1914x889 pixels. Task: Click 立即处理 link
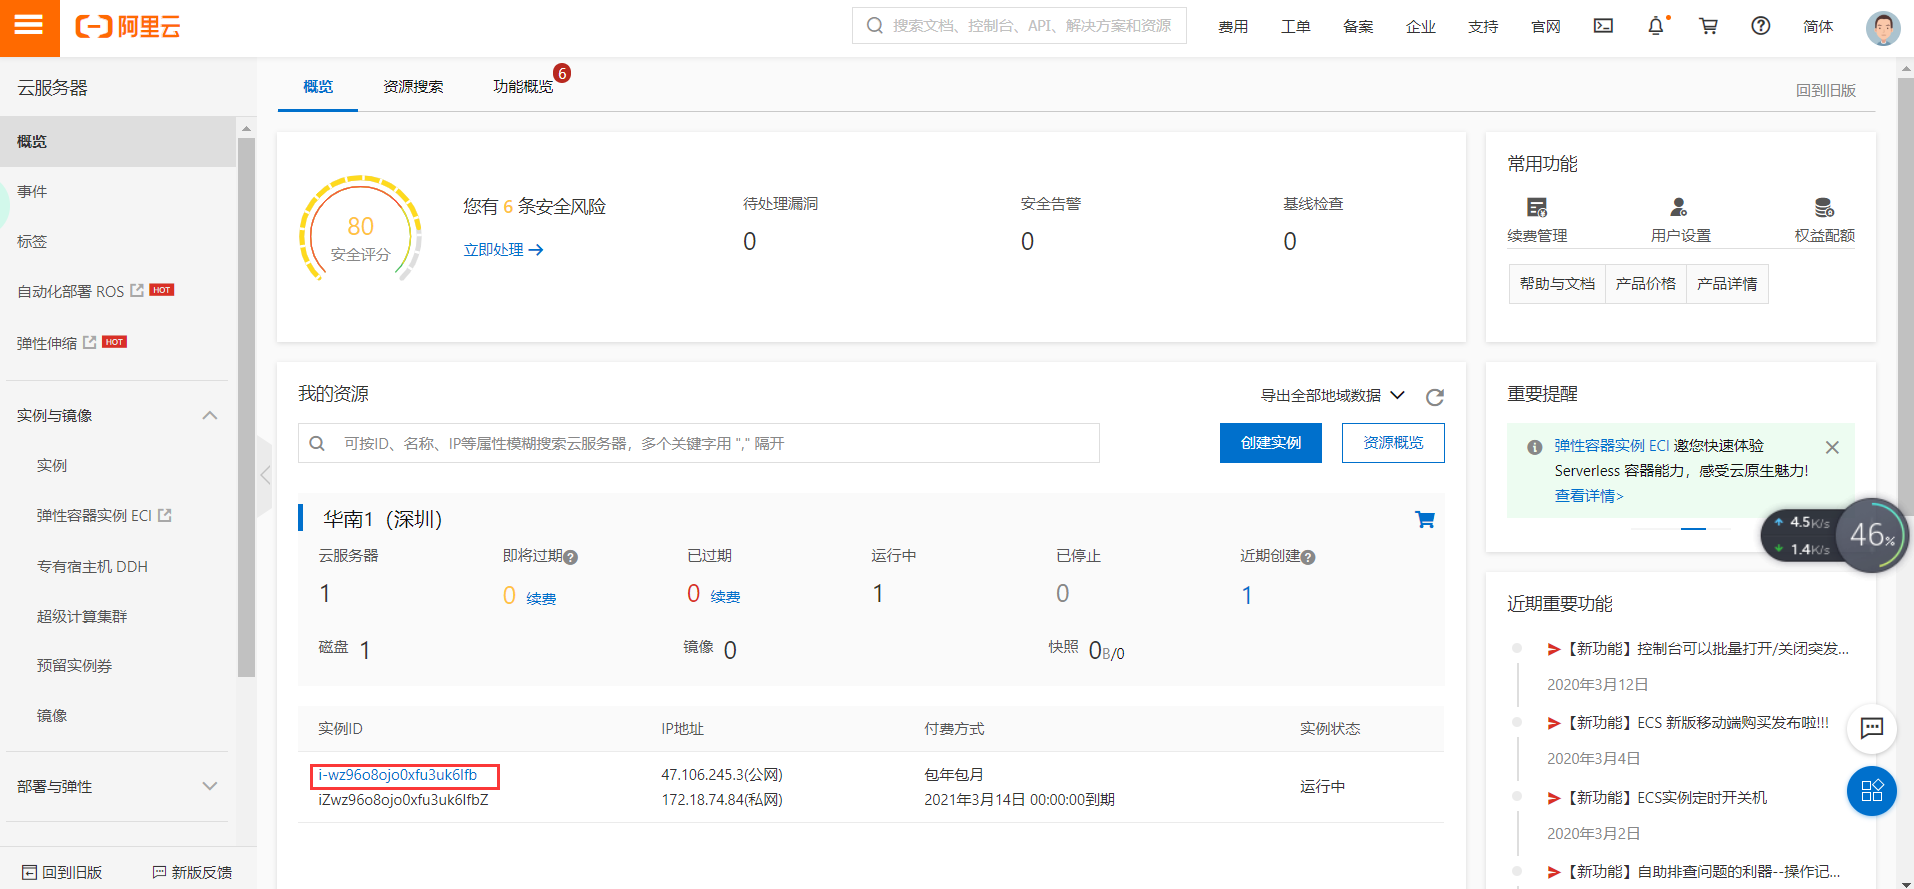[503, 250]
